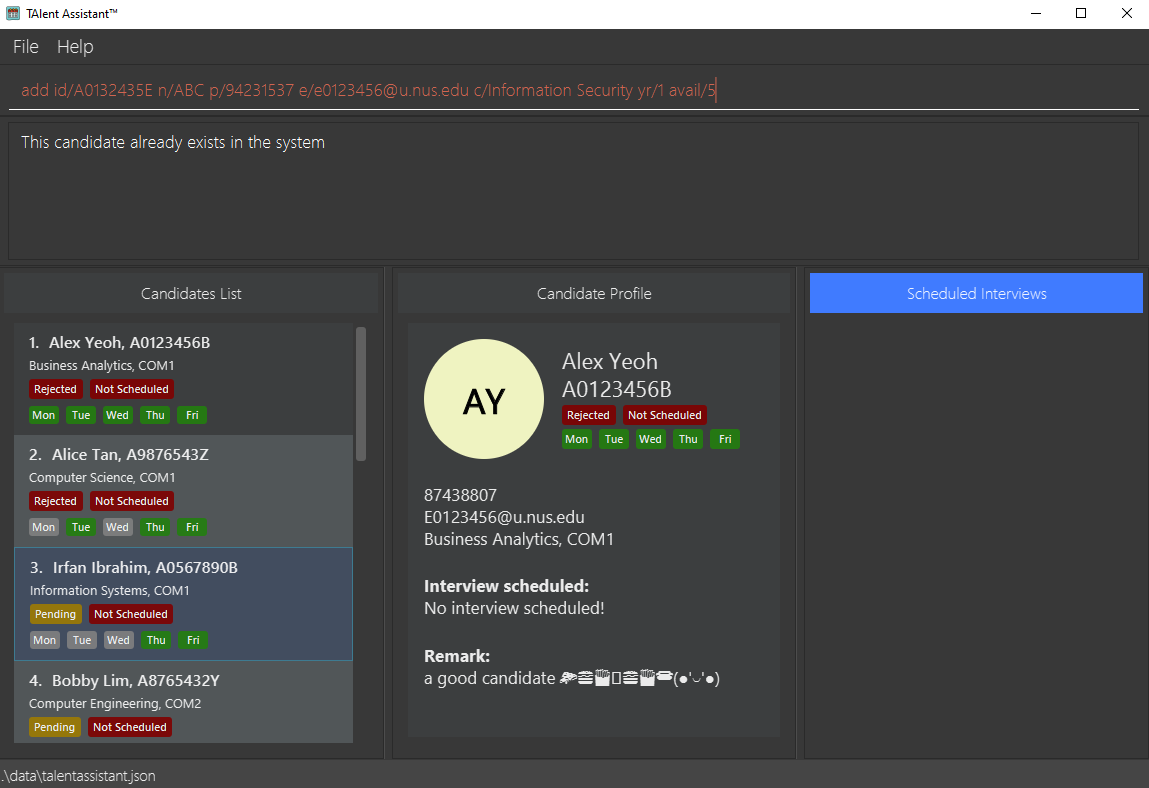Click grey Mon tag on Irfan Ibrahim card
Image resolution: width=1149 pixels, height=788 pixels.
[x=45, y=640]
